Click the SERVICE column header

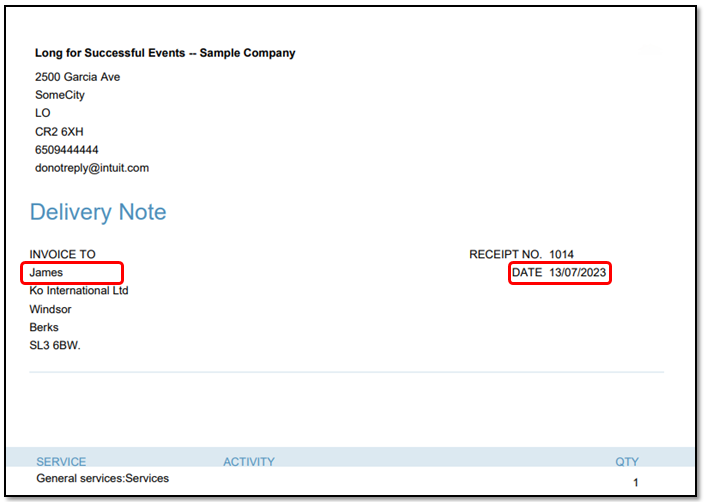click(x=61, y=462)
